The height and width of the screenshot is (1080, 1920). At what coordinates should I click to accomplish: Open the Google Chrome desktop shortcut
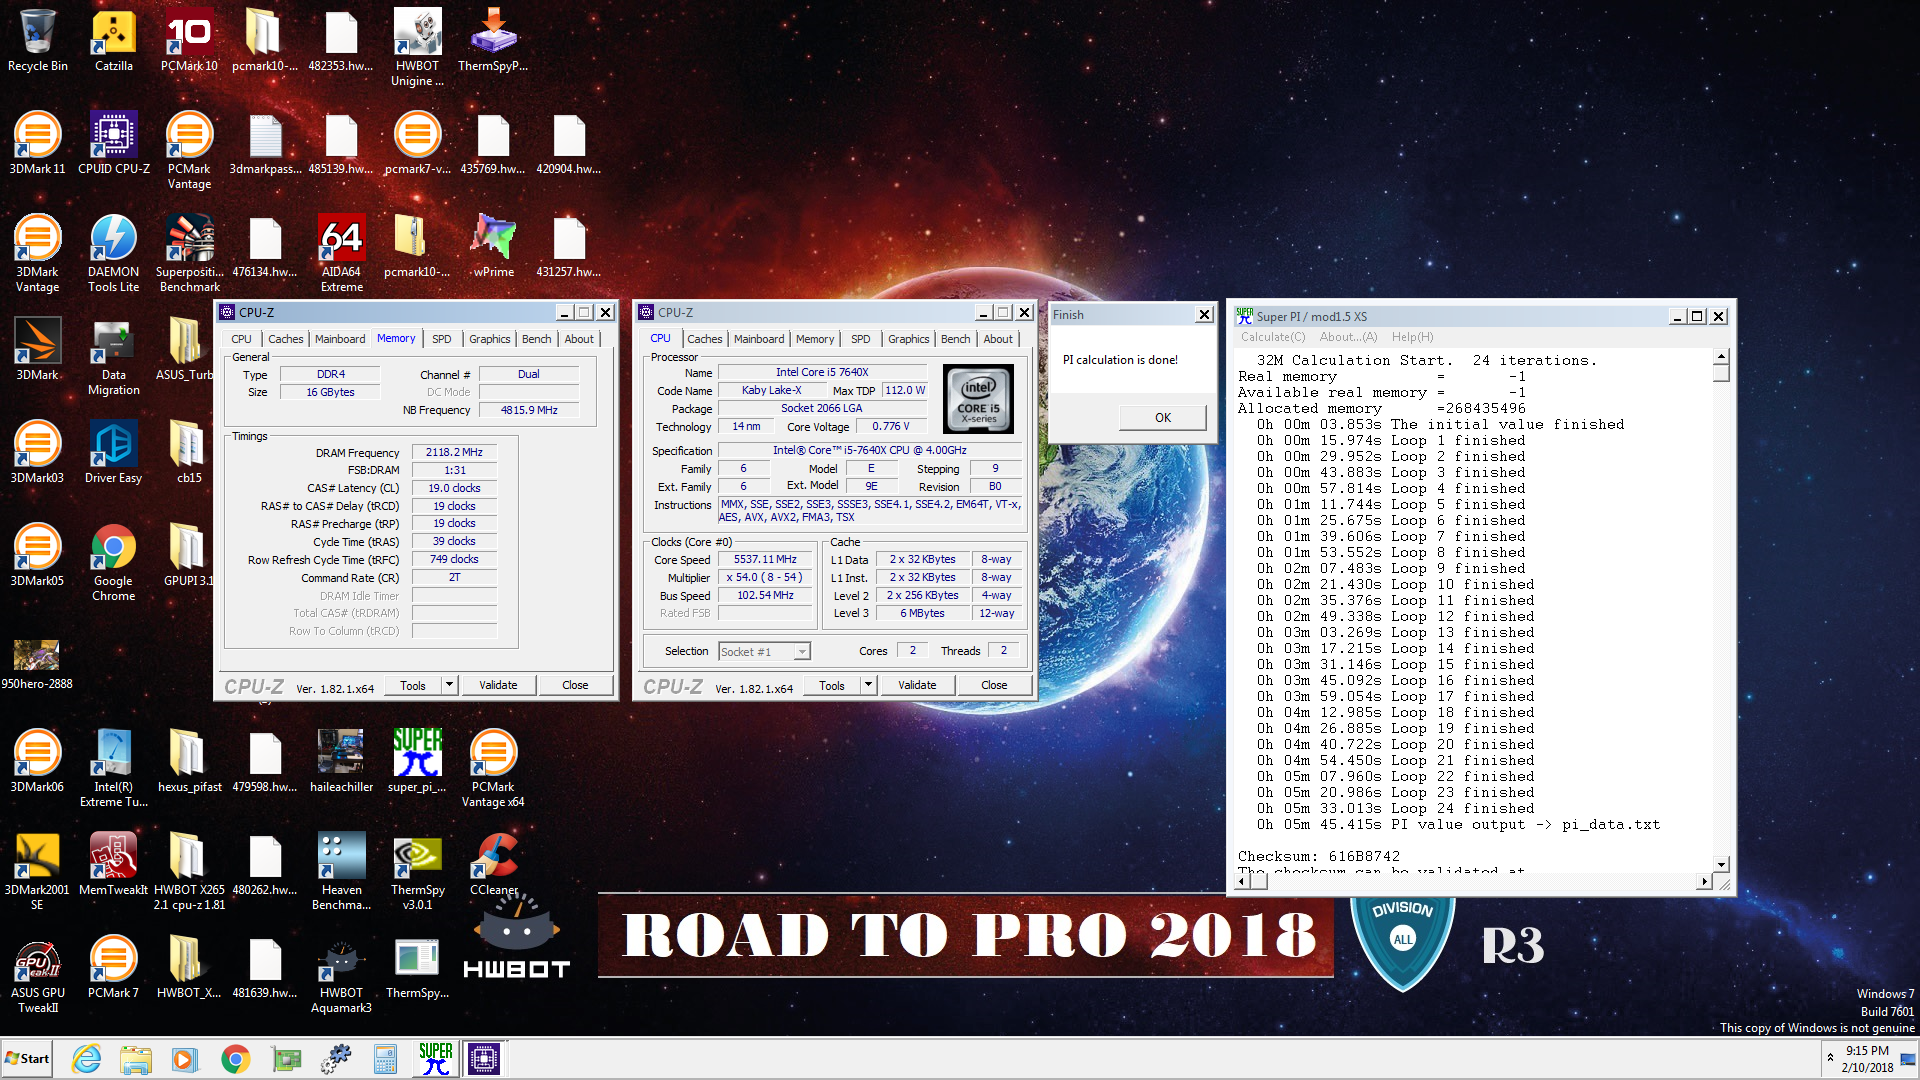point(114,562)
